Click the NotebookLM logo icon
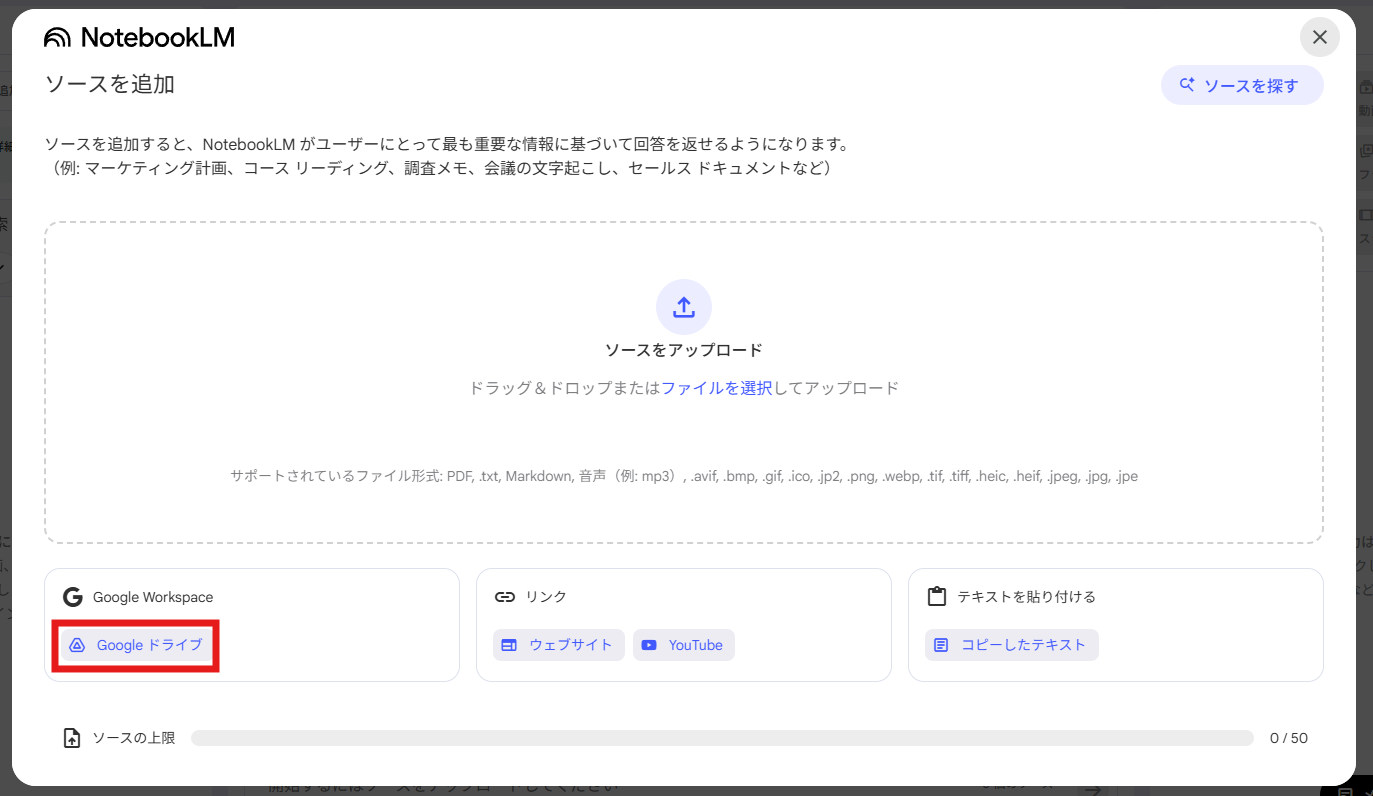The height and width of the screenshot is (796, 1373). coord(58,38)
